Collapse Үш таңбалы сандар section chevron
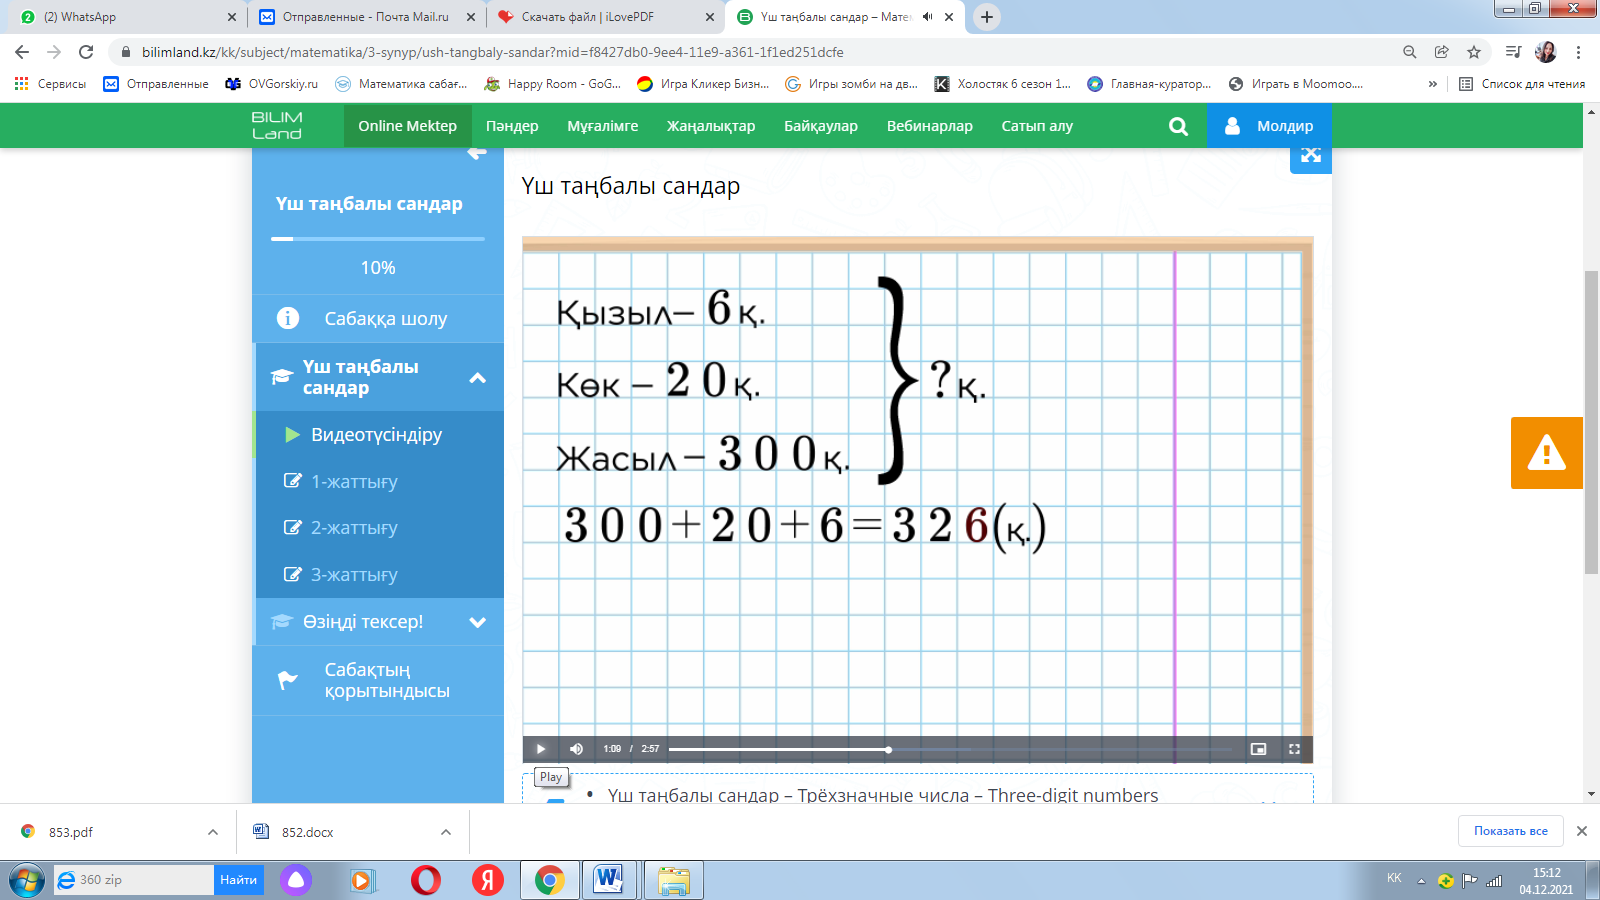 click(478, 378)
